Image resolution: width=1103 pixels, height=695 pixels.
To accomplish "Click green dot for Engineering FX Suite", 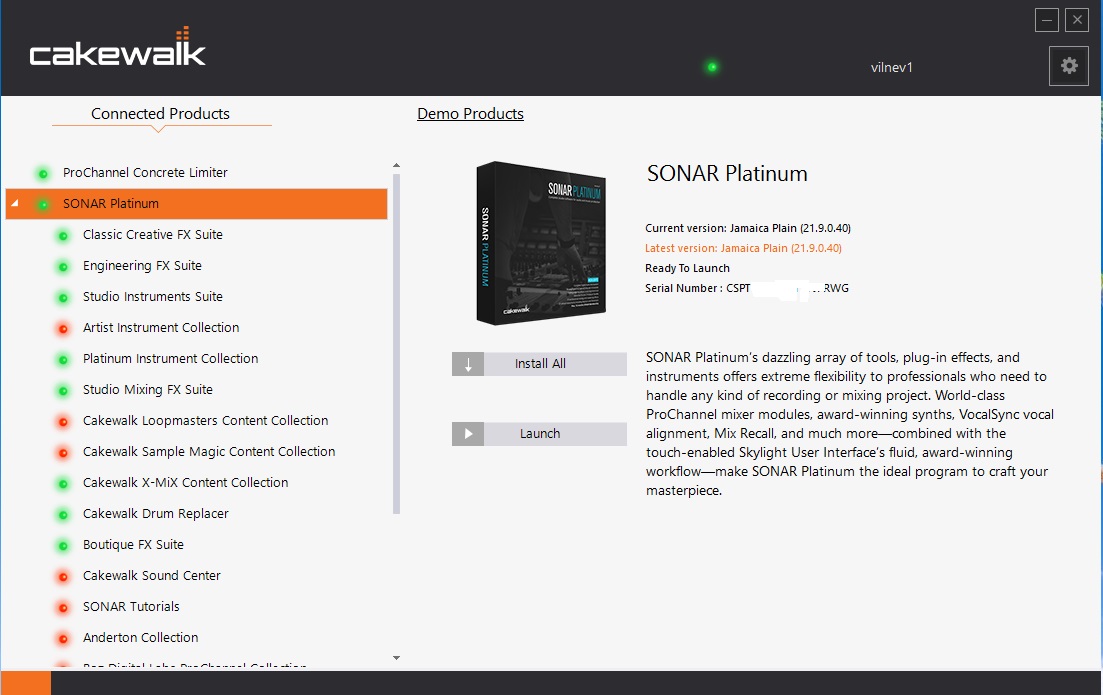I will [63, 267].
